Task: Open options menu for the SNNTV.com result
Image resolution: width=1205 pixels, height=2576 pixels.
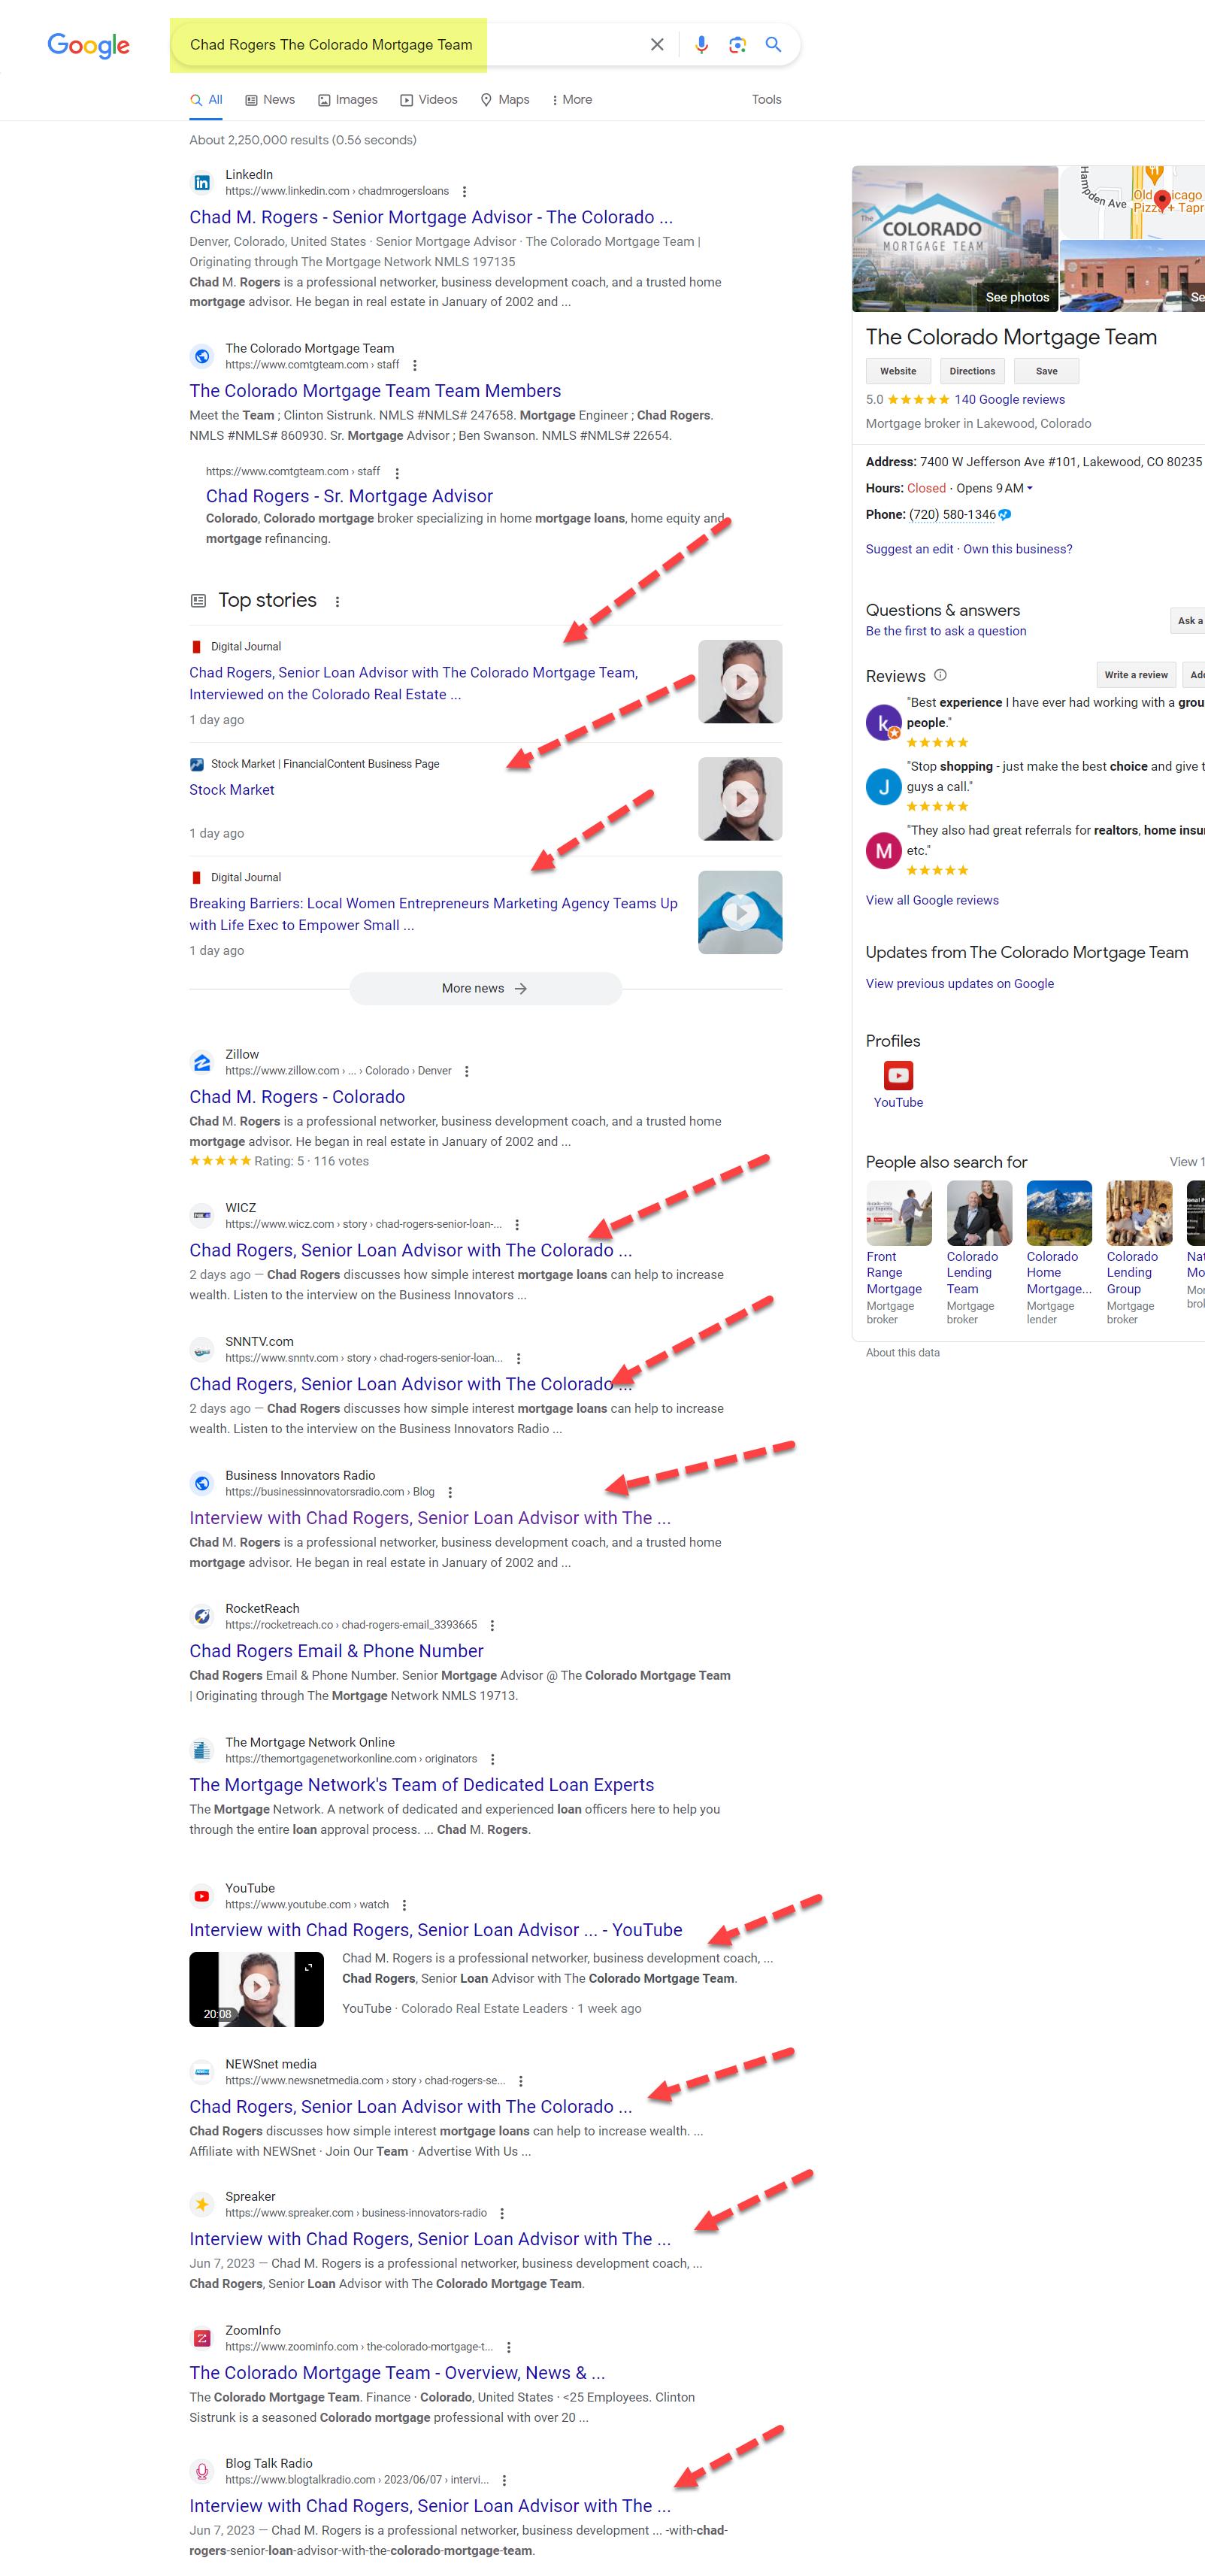Action: (x=518, y=1358)
